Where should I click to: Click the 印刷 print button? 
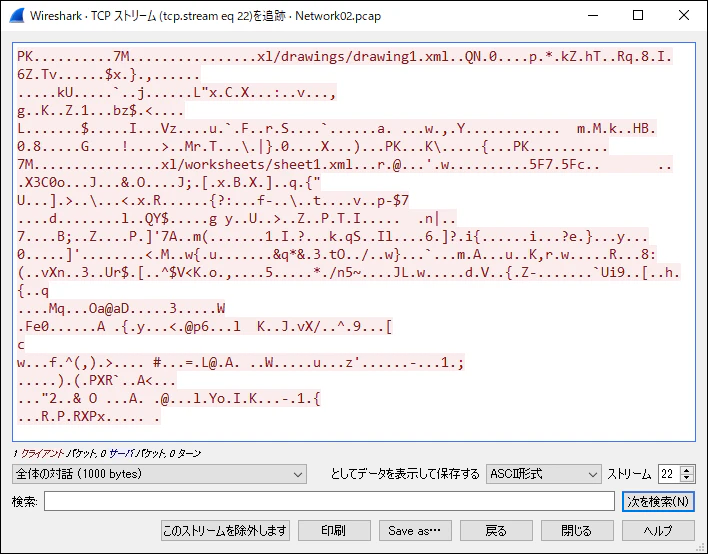click(334, 531)
